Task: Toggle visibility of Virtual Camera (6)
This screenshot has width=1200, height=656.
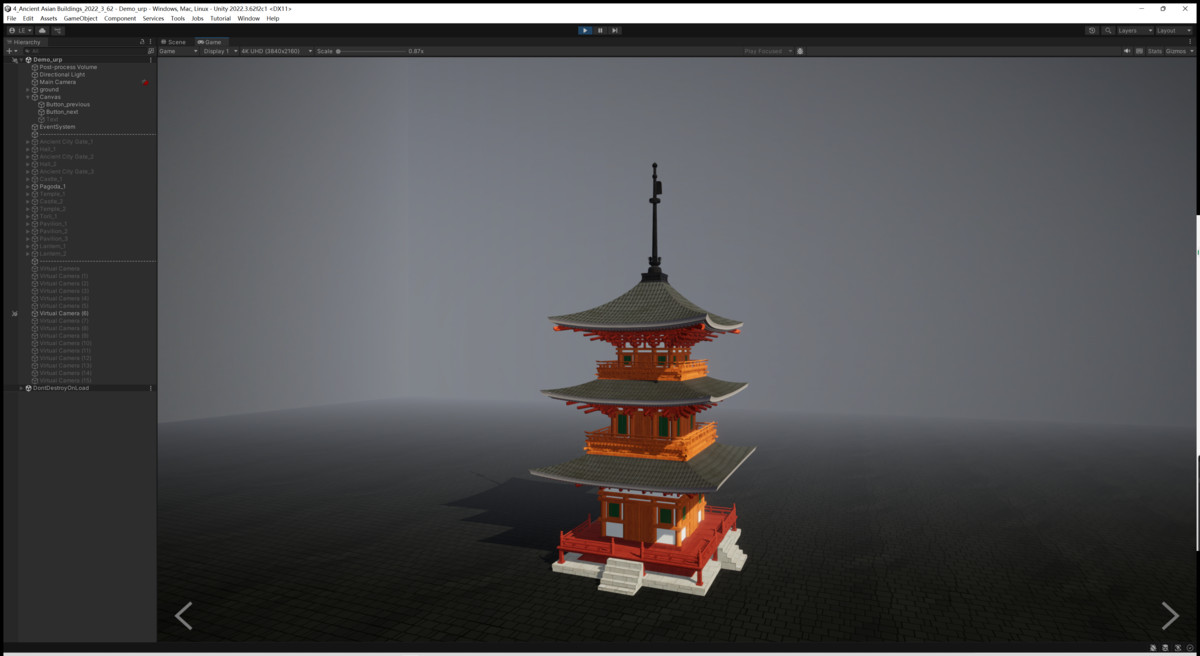Action: tap(14, 313)
